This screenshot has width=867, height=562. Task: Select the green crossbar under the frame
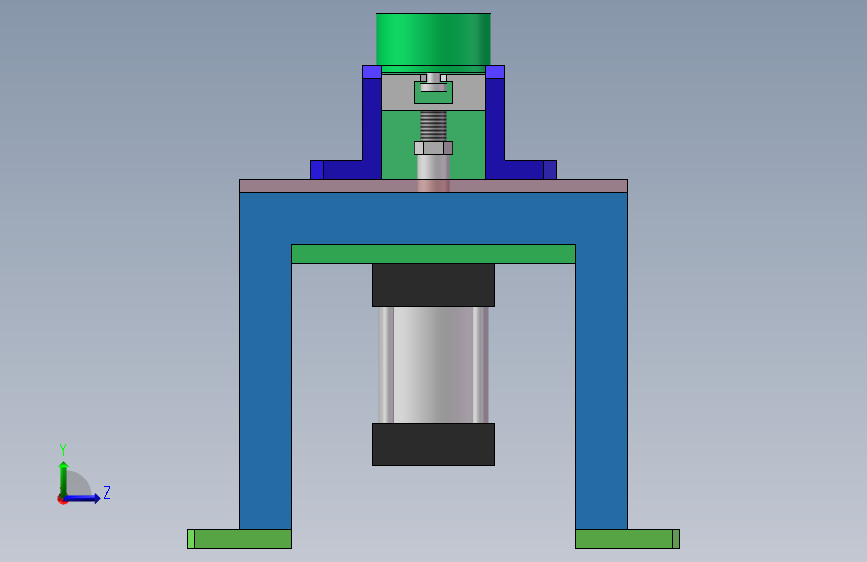pos(433,254)
